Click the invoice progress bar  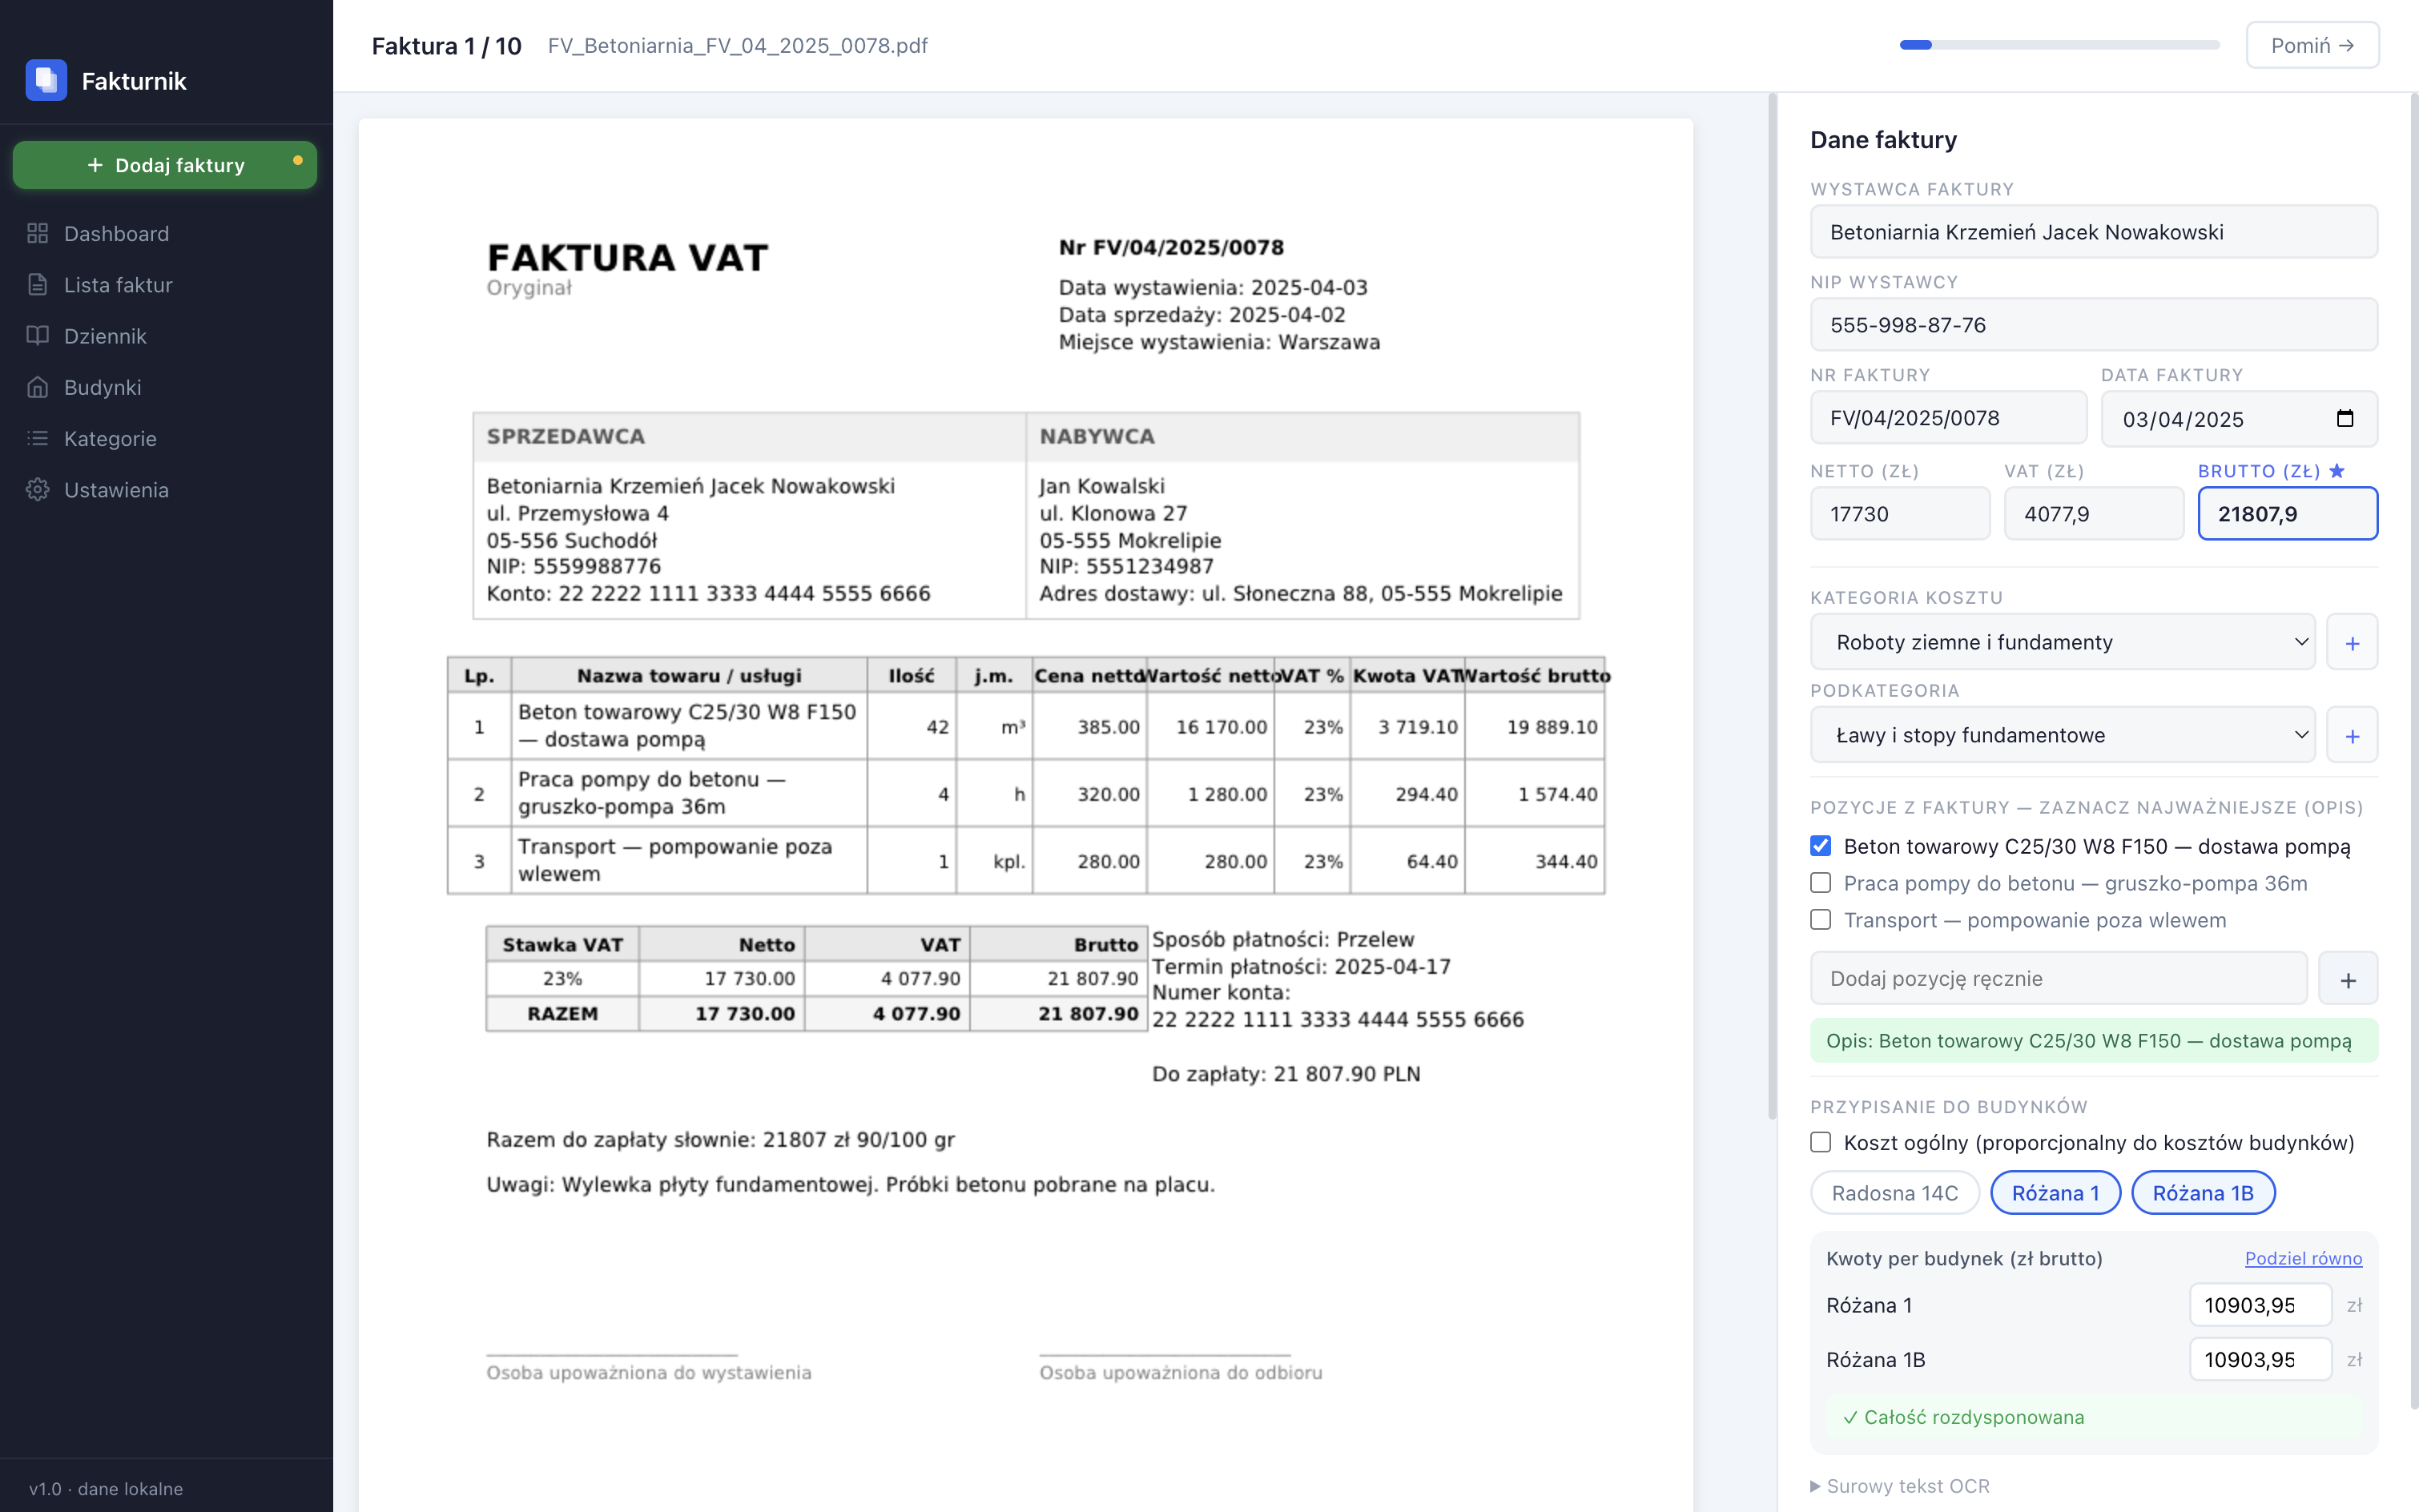coord(2059,45)
